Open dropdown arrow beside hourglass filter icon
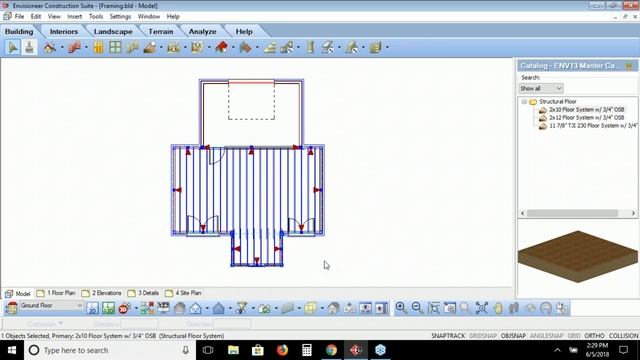Screen dimensions: 640x360 pos(253,309)
